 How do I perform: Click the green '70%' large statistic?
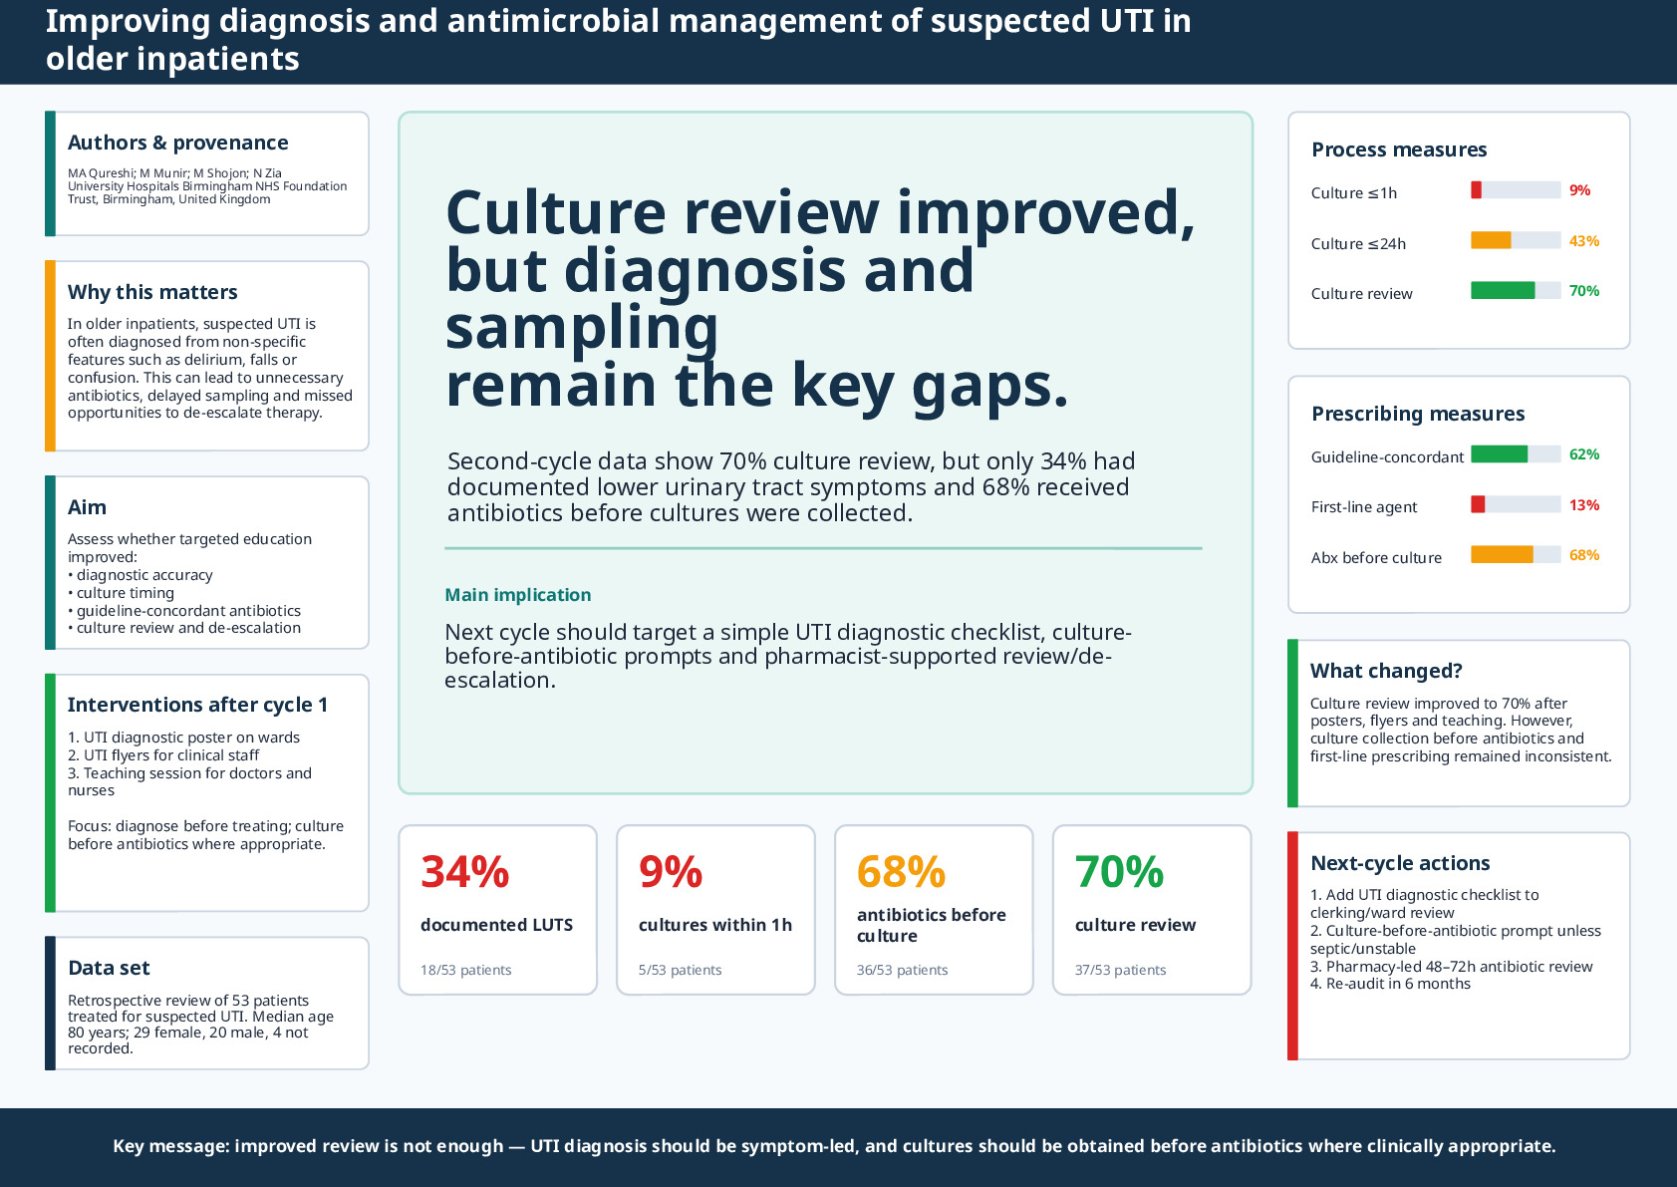pyautogui.click(x=1119, y=872)
